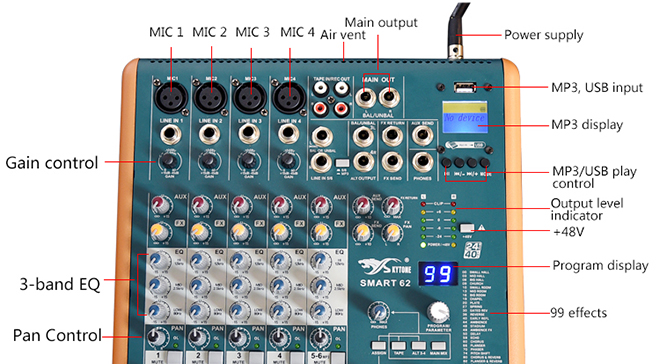Click the USB port for MP3 input
The image size is (660, 364).
tap(465, 88)
